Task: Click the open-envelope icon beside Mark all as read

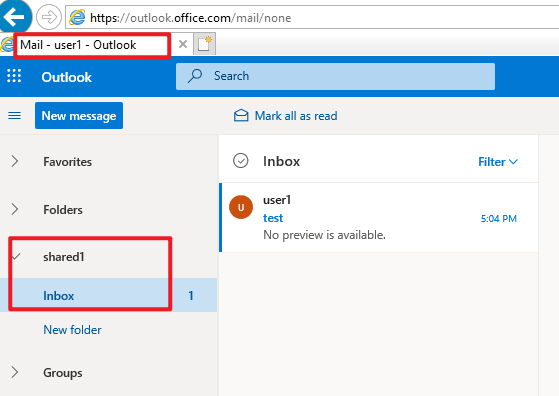Action: [x=241, y=115]
